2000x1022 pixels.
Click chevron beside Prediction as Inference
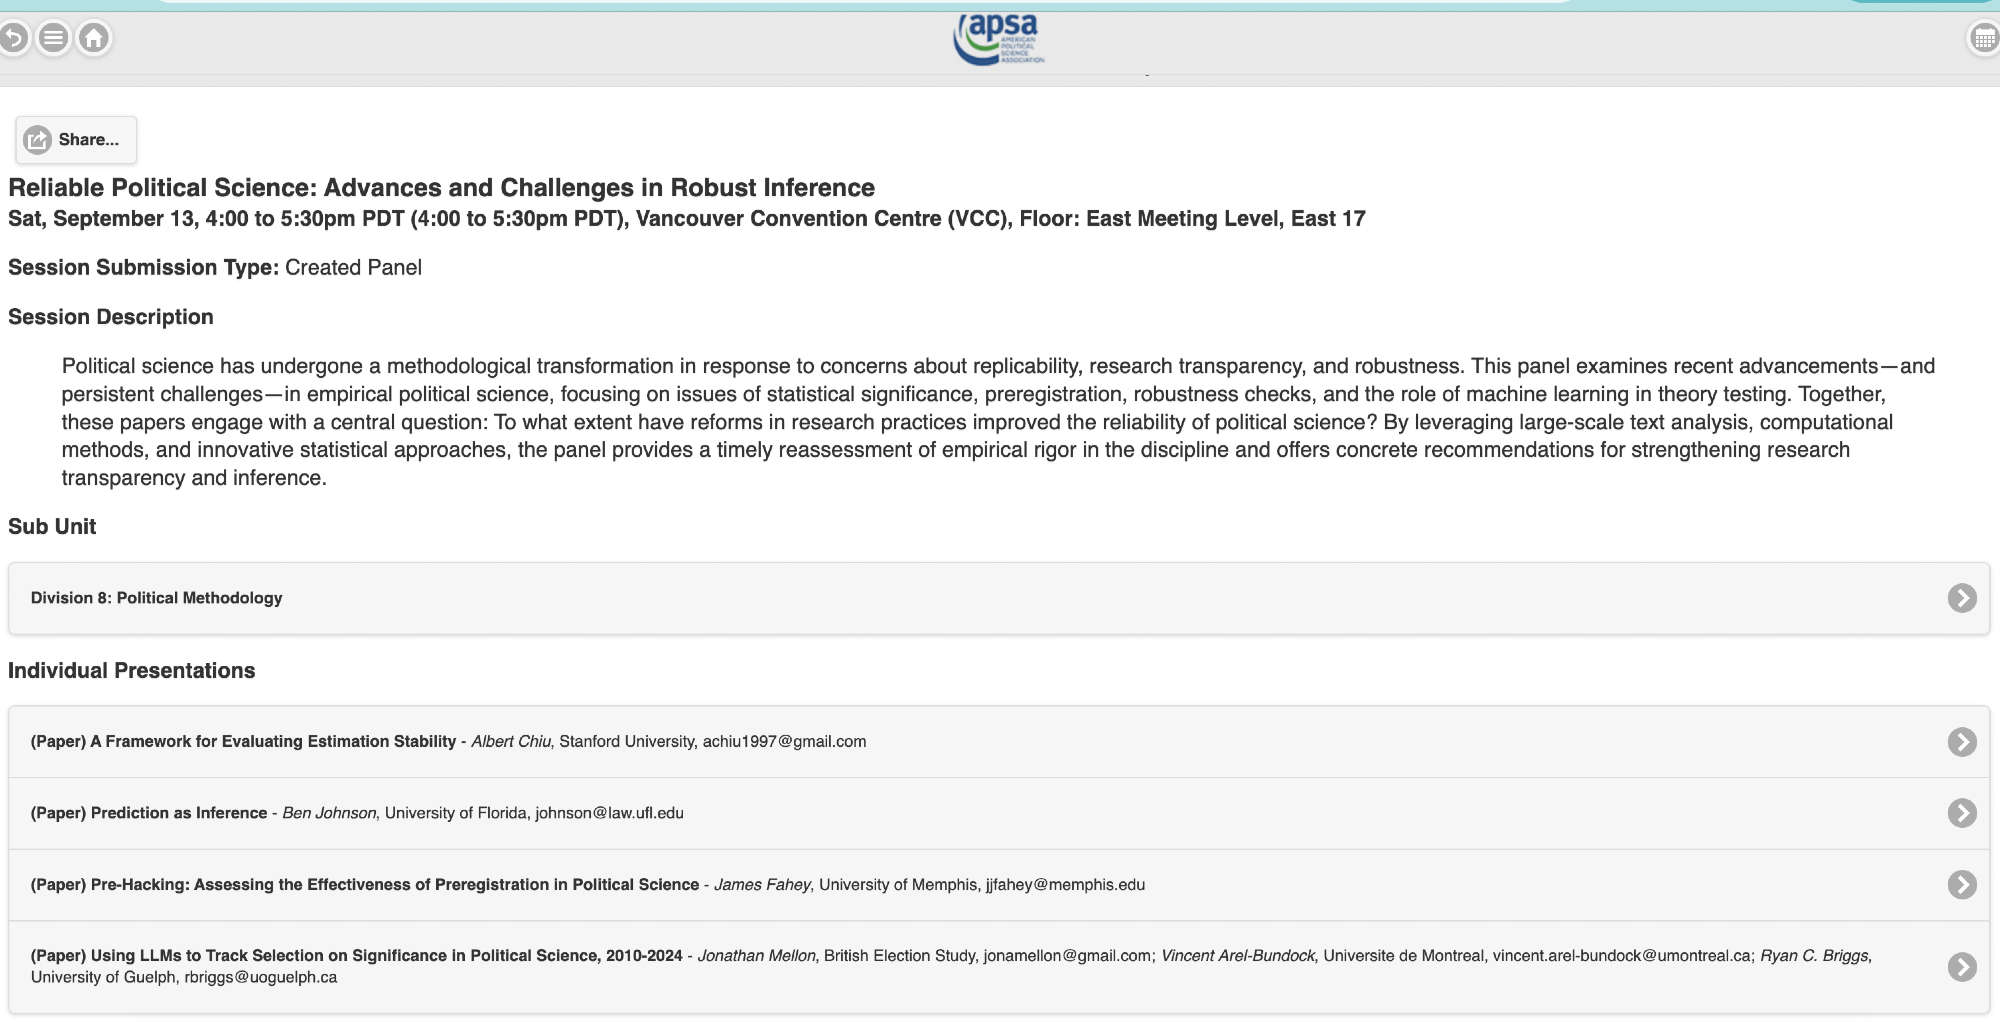[x=1961, y=813]
